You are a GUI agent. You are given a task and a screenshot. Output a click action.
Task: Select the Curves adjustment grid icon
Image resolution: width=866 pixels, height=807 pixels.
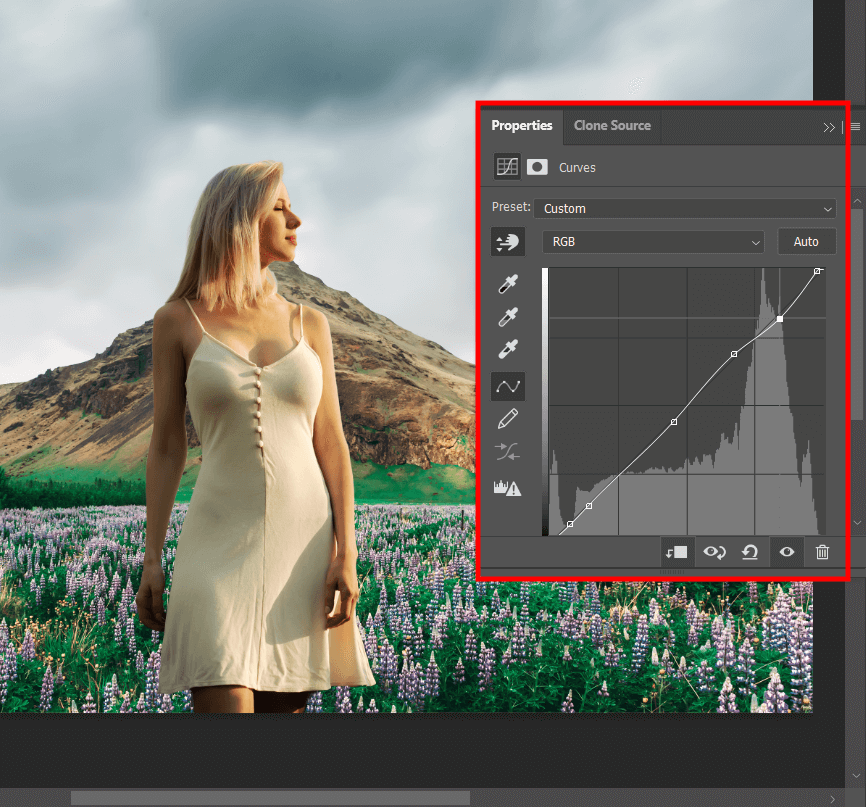point(507,167)
